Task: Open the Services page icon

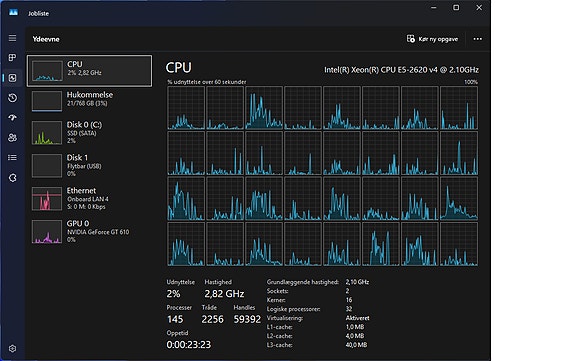Action: point(12,178)
